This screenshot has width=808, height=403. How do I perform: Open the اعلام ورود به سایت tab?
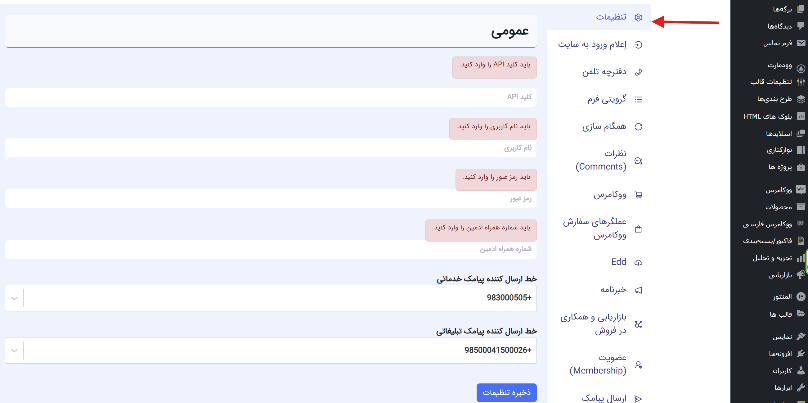(x=589, y=45)
